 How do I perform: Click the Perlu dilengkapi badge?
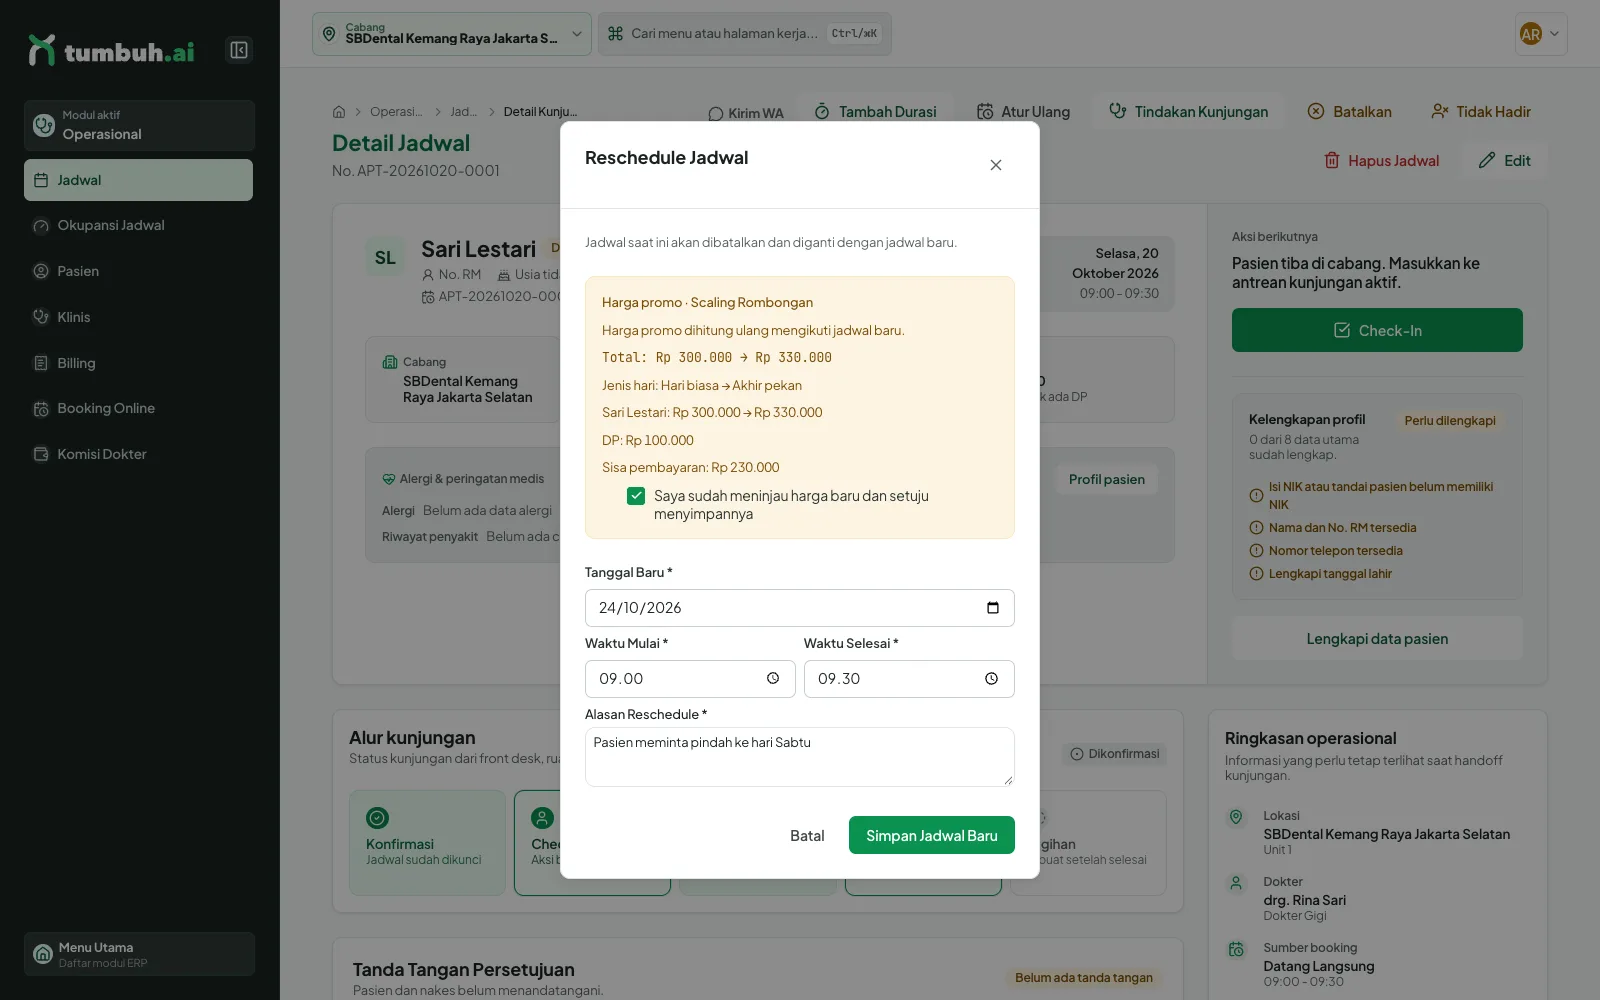[1450, 421]
